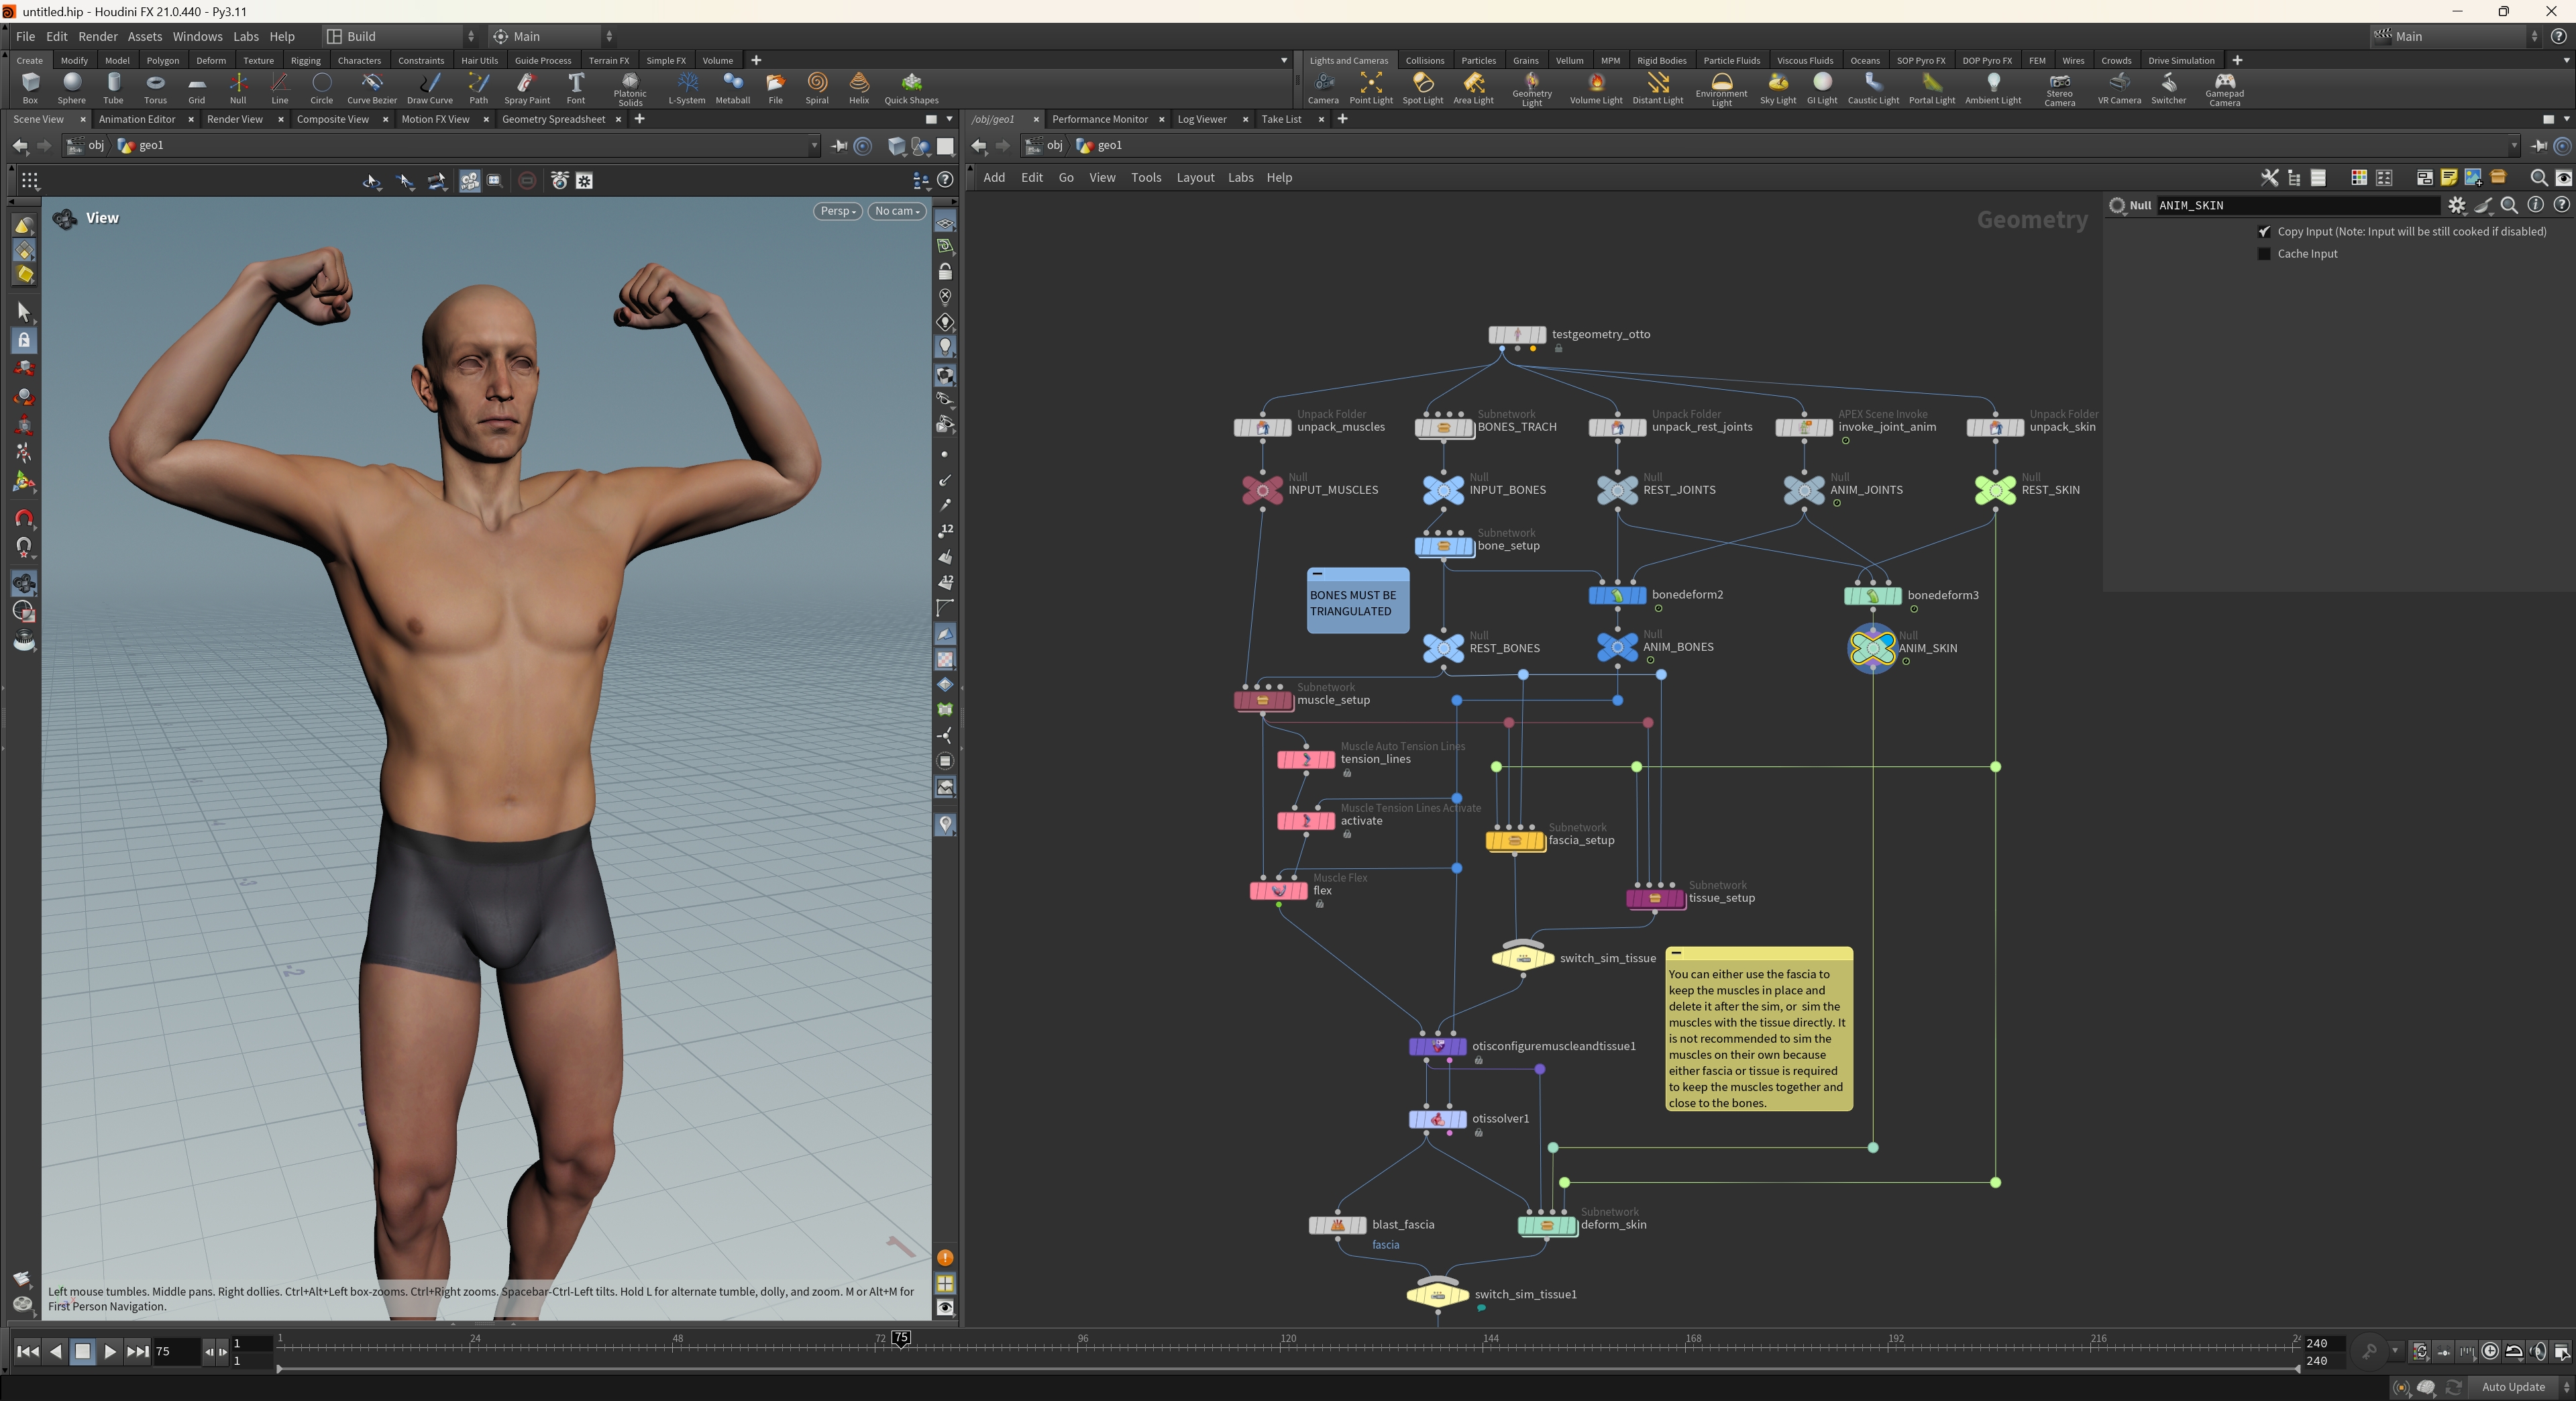Enable the Cache Input checkbox
This screenshot has height=1401, width=2576.
[2264, 254]
